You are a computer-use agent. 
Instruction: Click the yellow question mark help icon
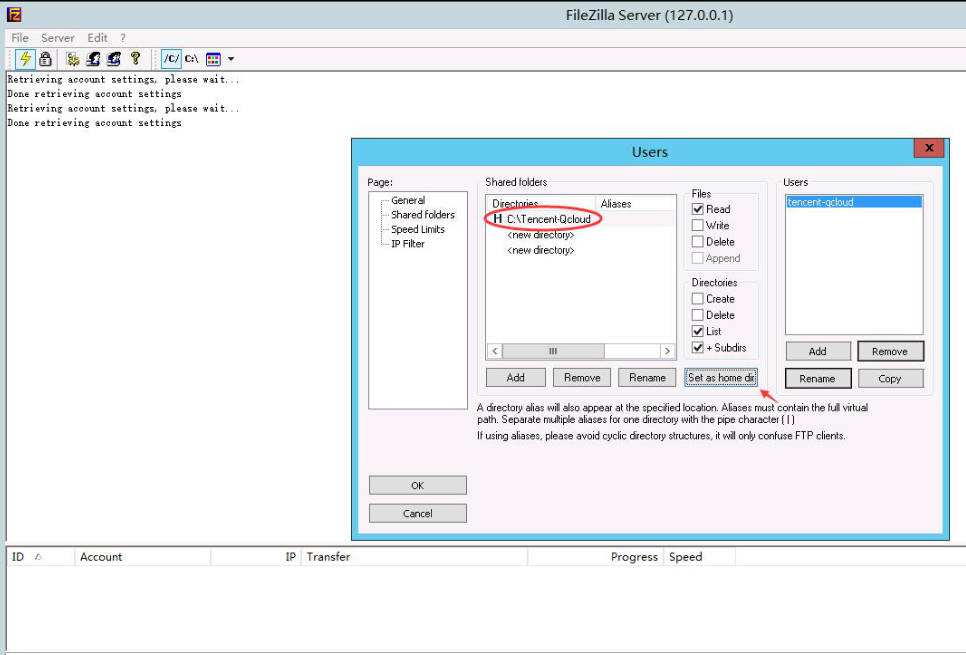[135, 59]
